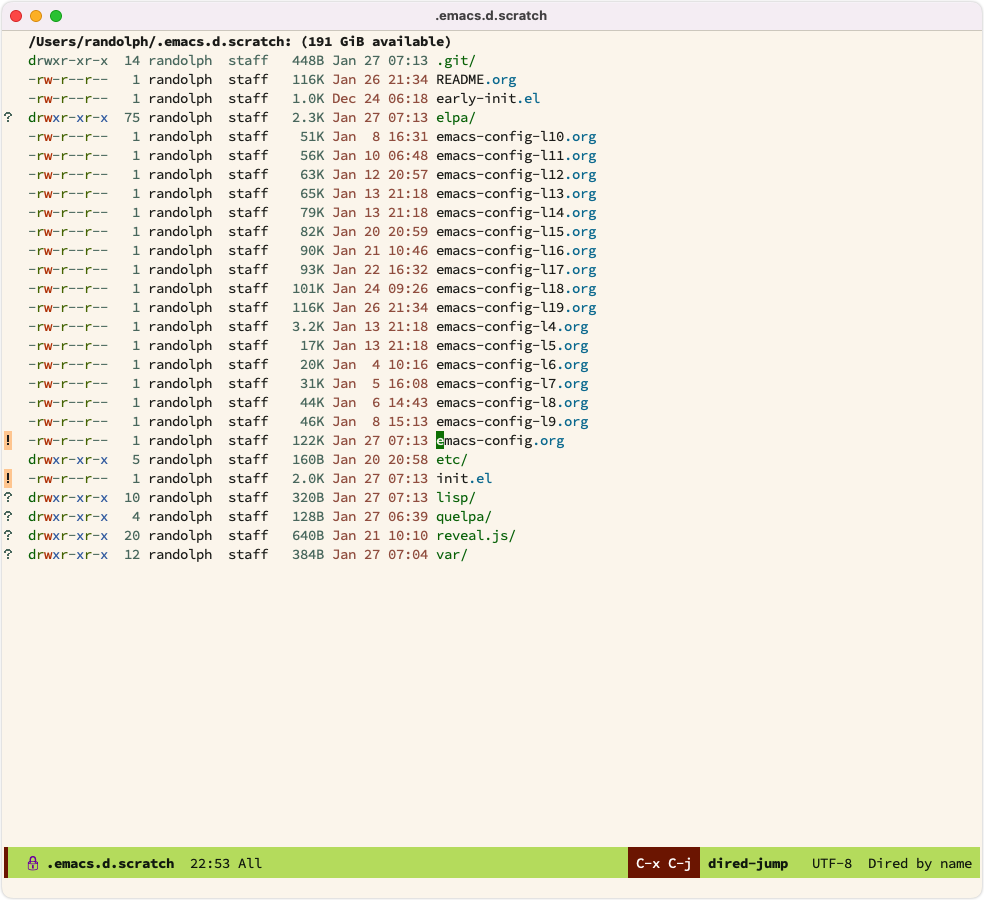Select emacs-config-l18.org file entry

516,289
